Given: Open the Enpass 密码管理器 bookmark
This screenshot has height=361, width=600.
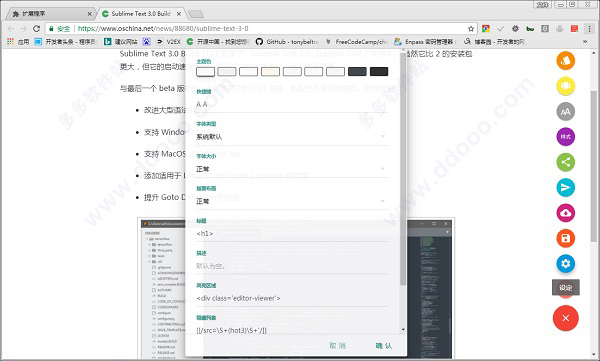Looking at the screenshot, I should (424, 41).
